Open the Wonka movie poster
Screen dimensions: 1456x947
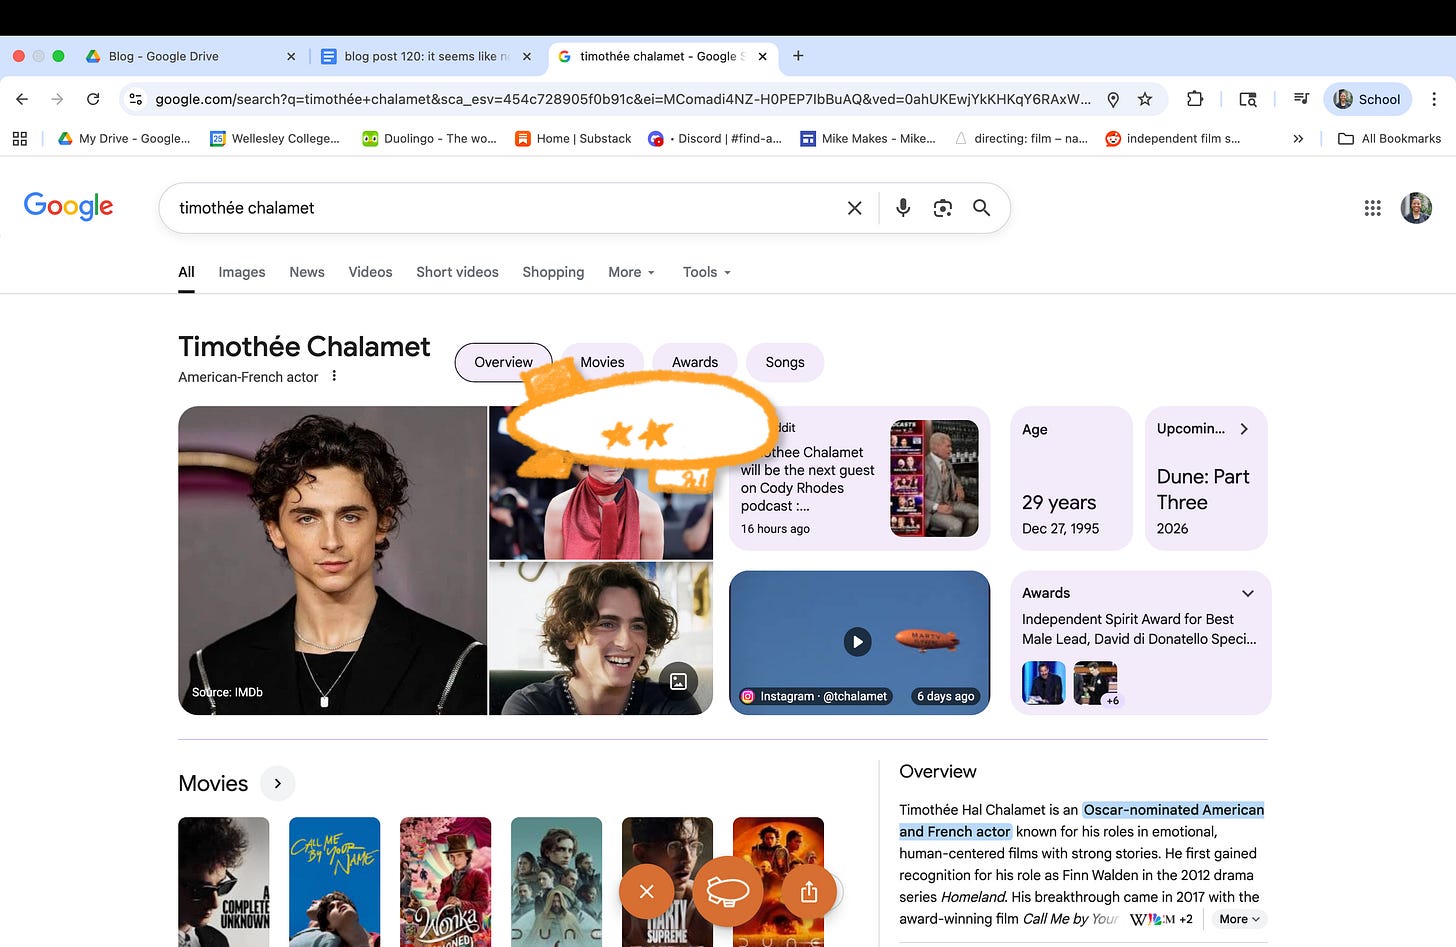[445, 882]
